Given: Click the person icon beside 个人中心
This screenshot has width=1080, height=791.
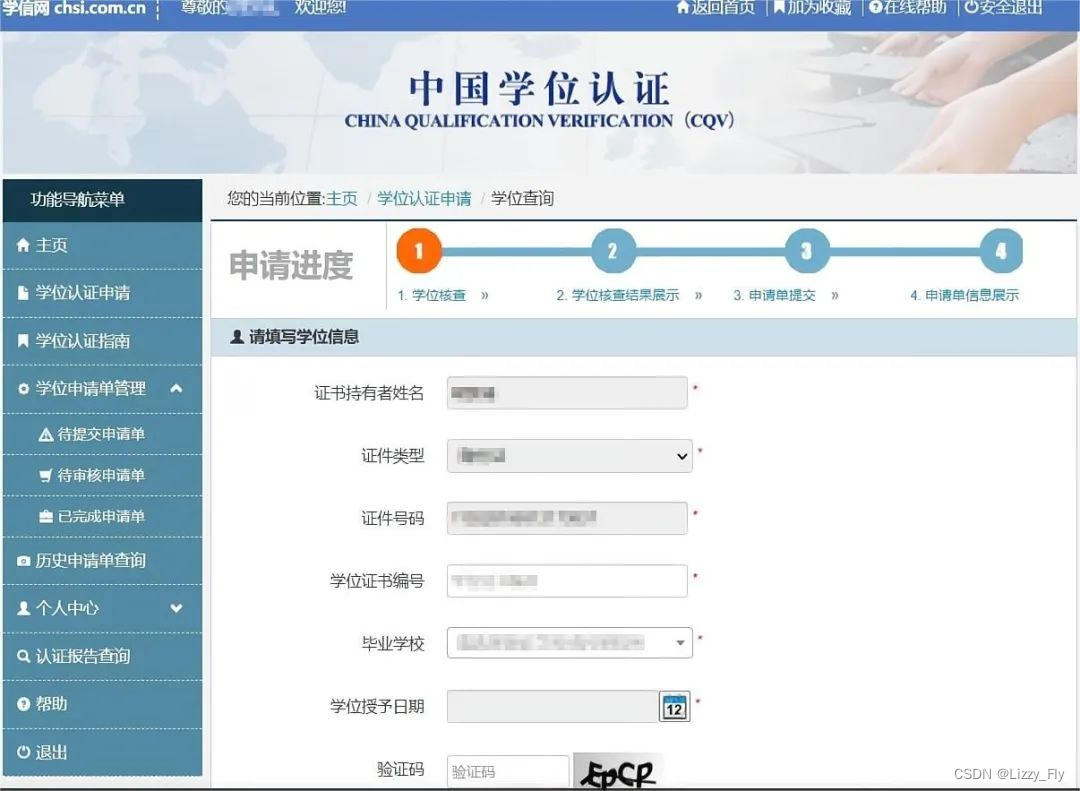Looking at the screenshot, I should tap(23, 608).
